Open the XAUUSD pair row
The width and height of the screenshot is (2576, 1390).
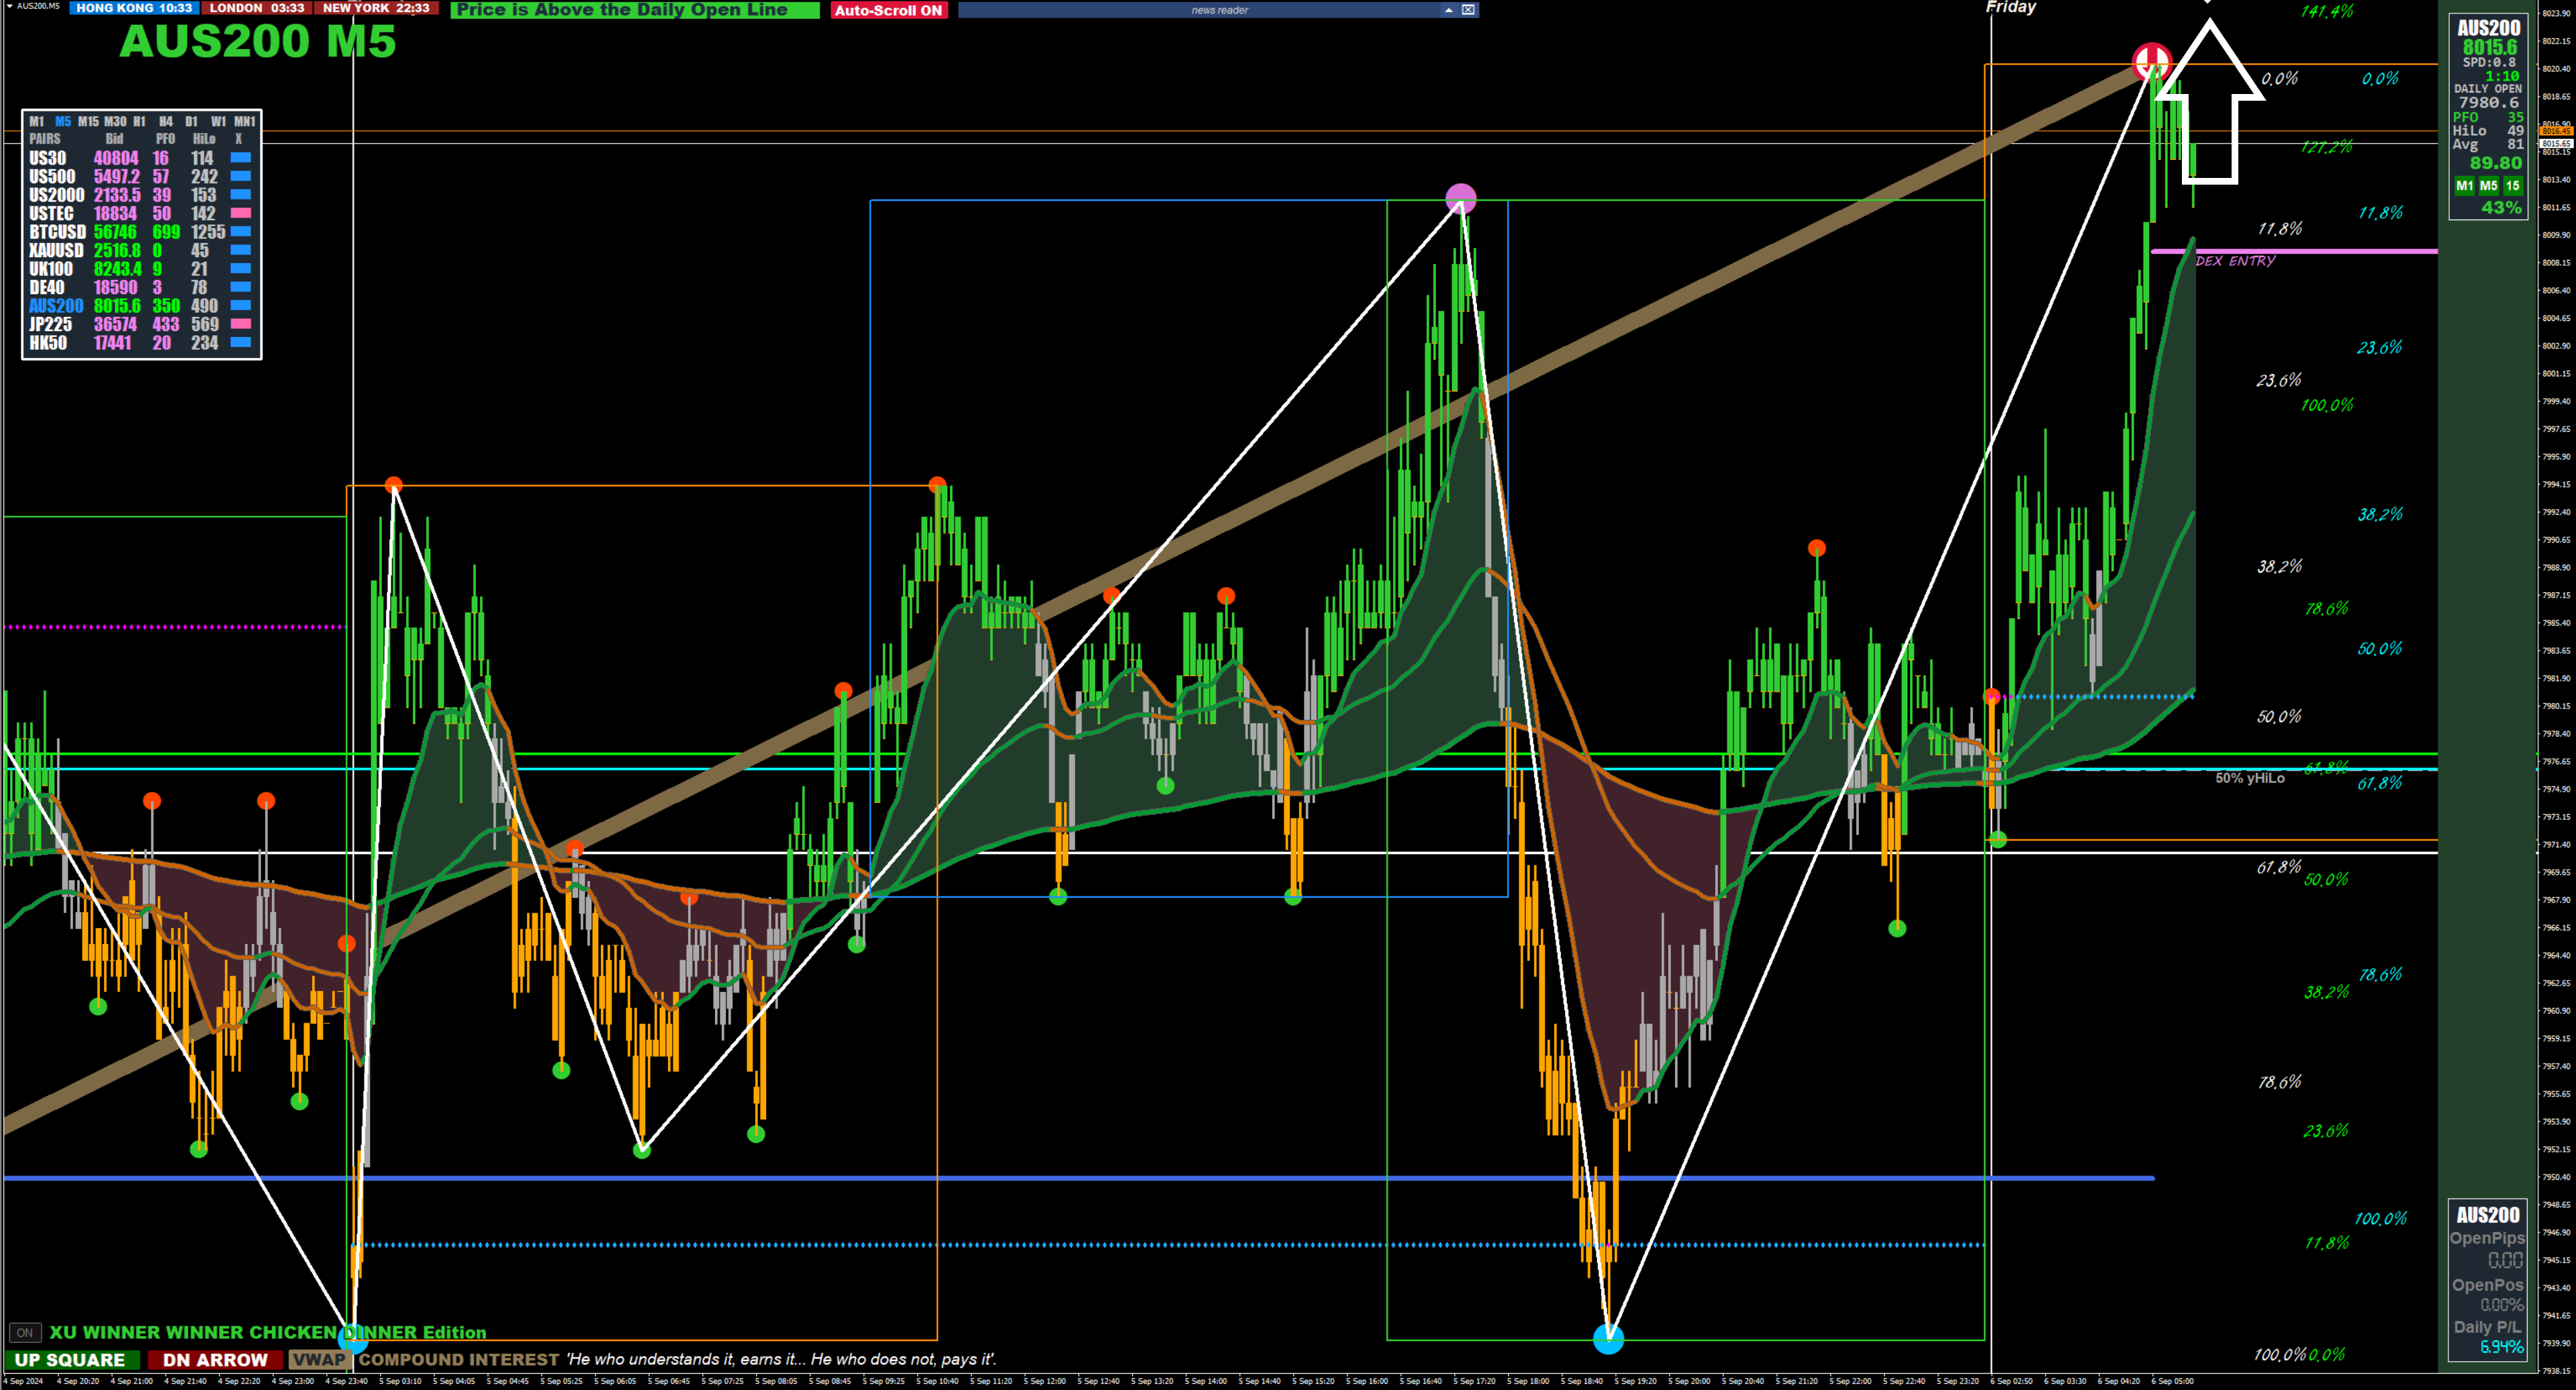(x=56, y=250)
